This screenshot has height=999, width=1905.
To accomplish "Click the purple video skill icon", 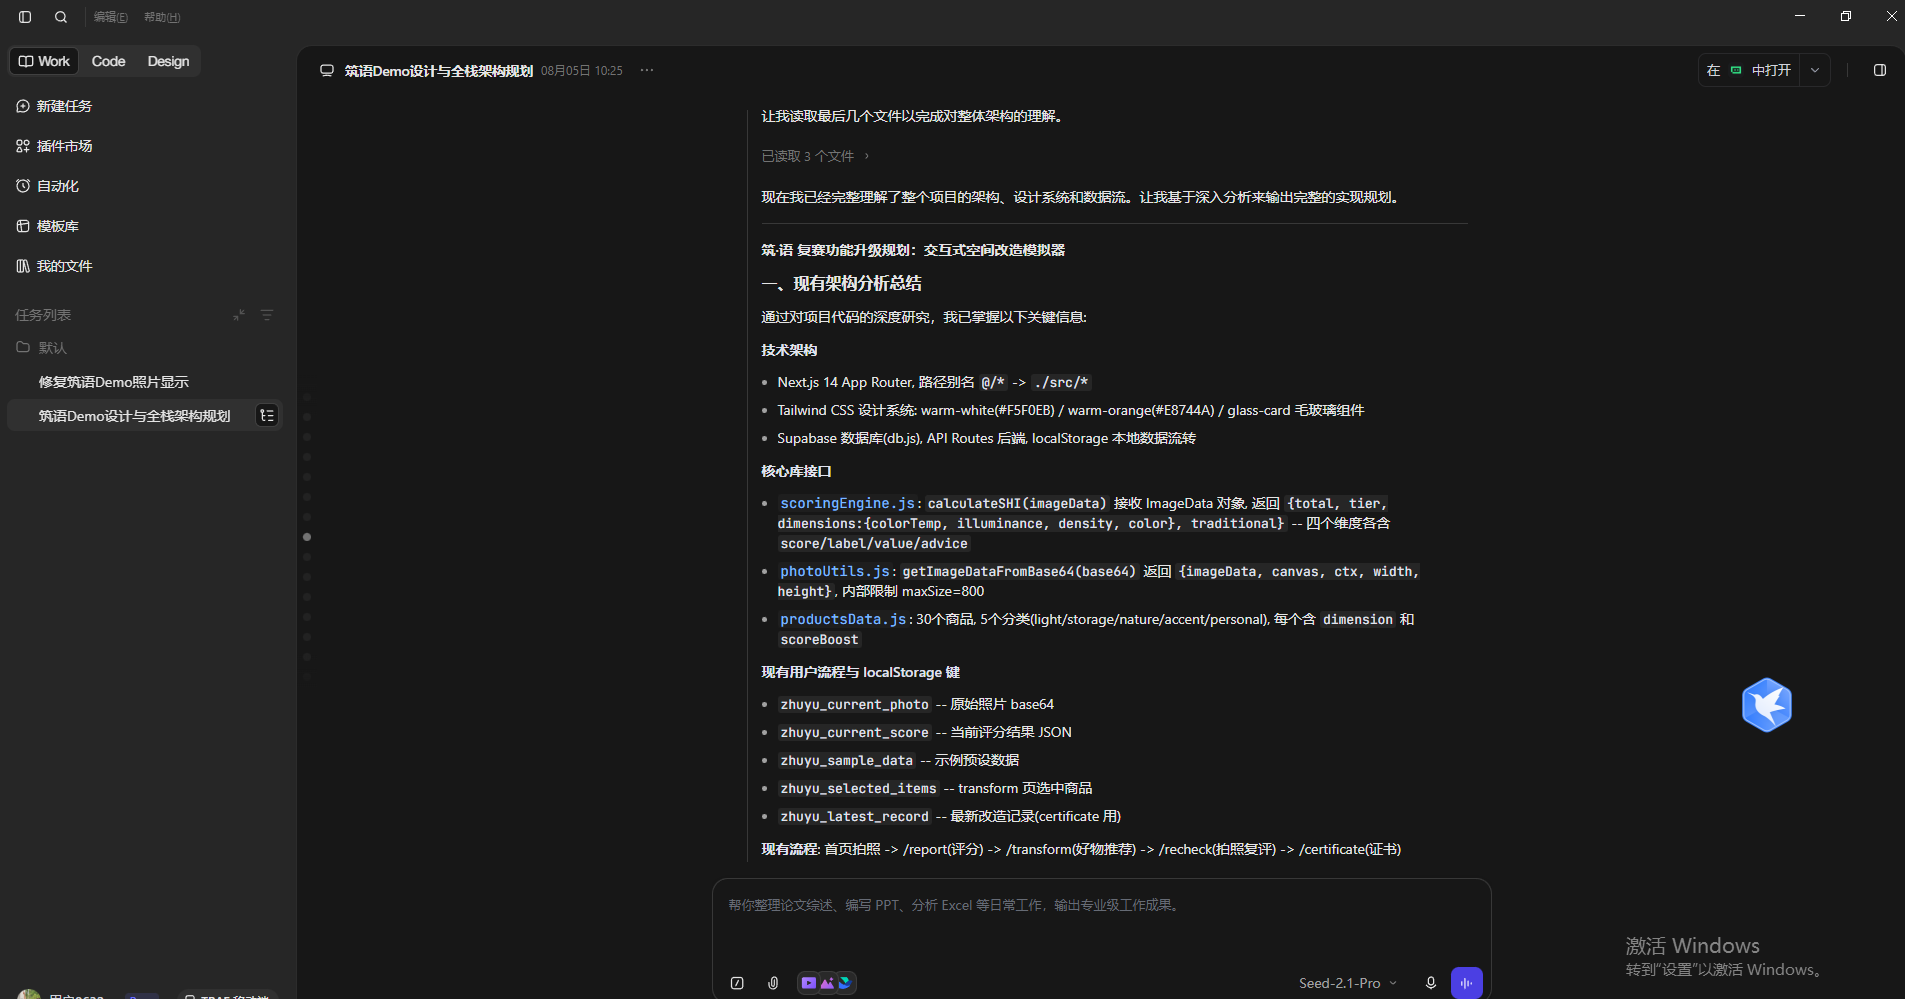I will (x=809, y=983).
